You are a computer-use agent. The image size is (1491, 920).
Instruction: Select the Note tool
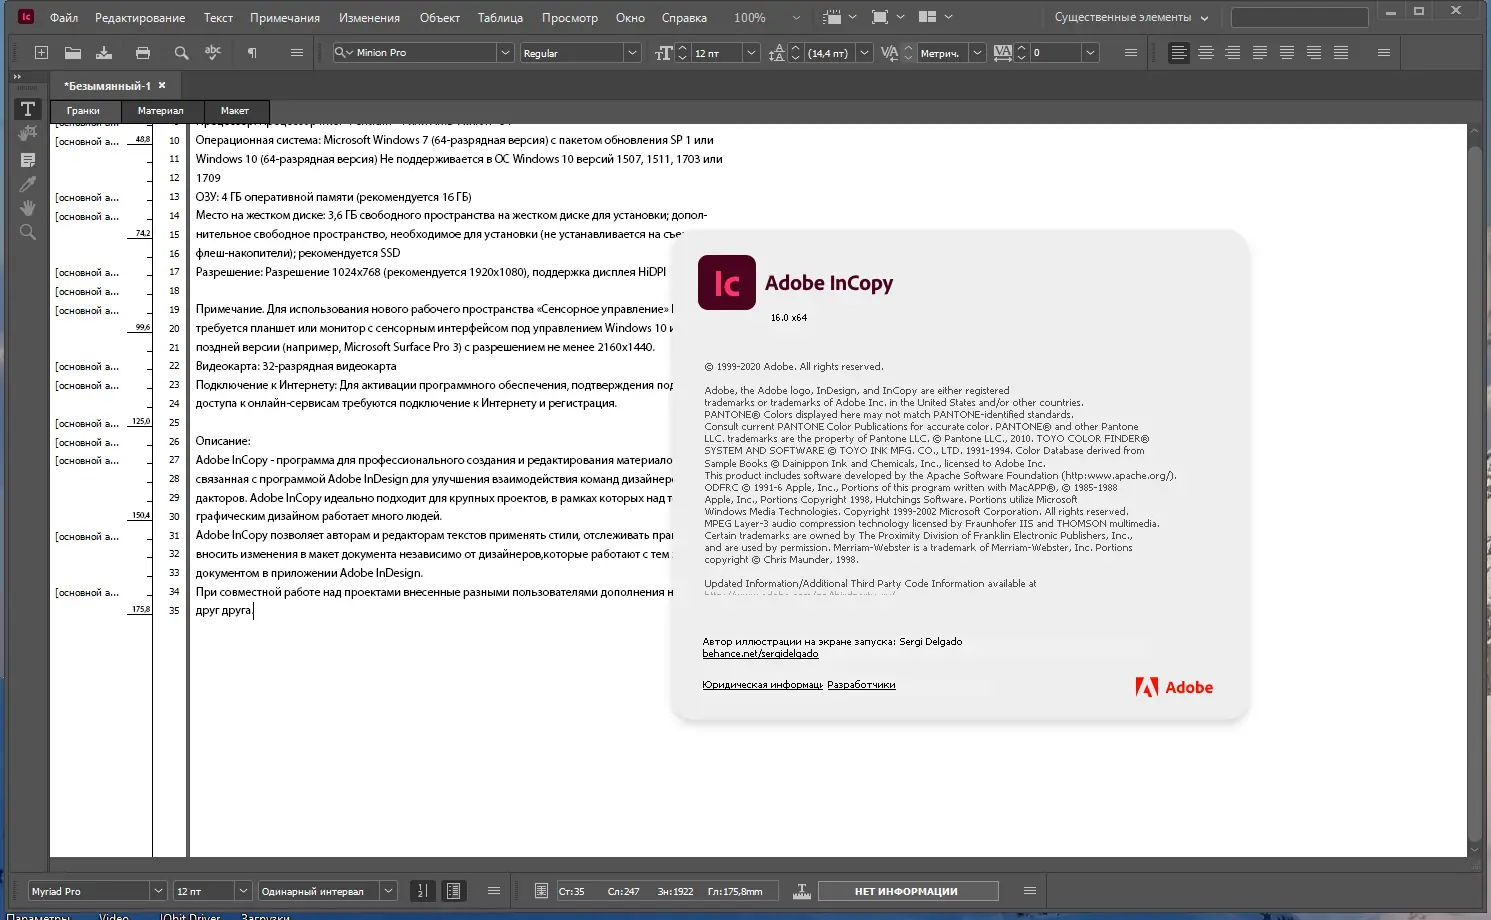tap(27, 158)
